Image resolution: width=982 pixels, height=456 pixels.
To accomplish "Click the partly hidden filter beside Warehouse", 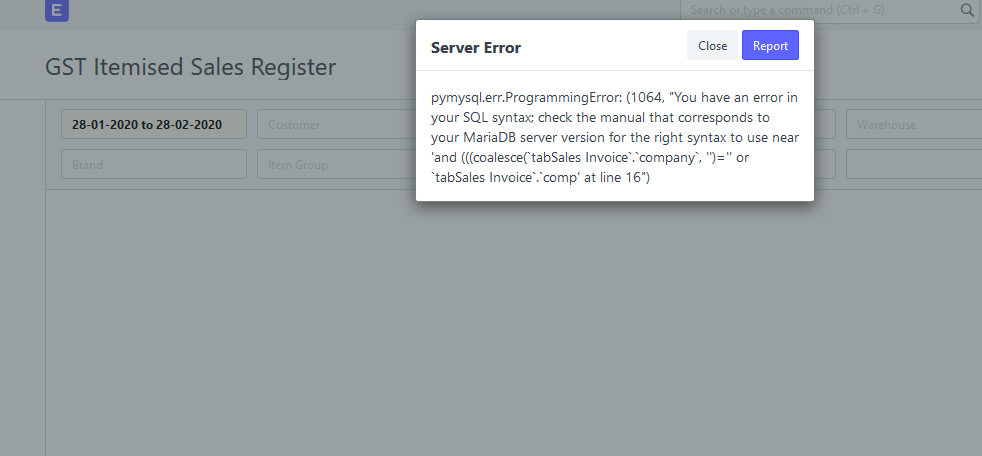I will pos(825,125).
